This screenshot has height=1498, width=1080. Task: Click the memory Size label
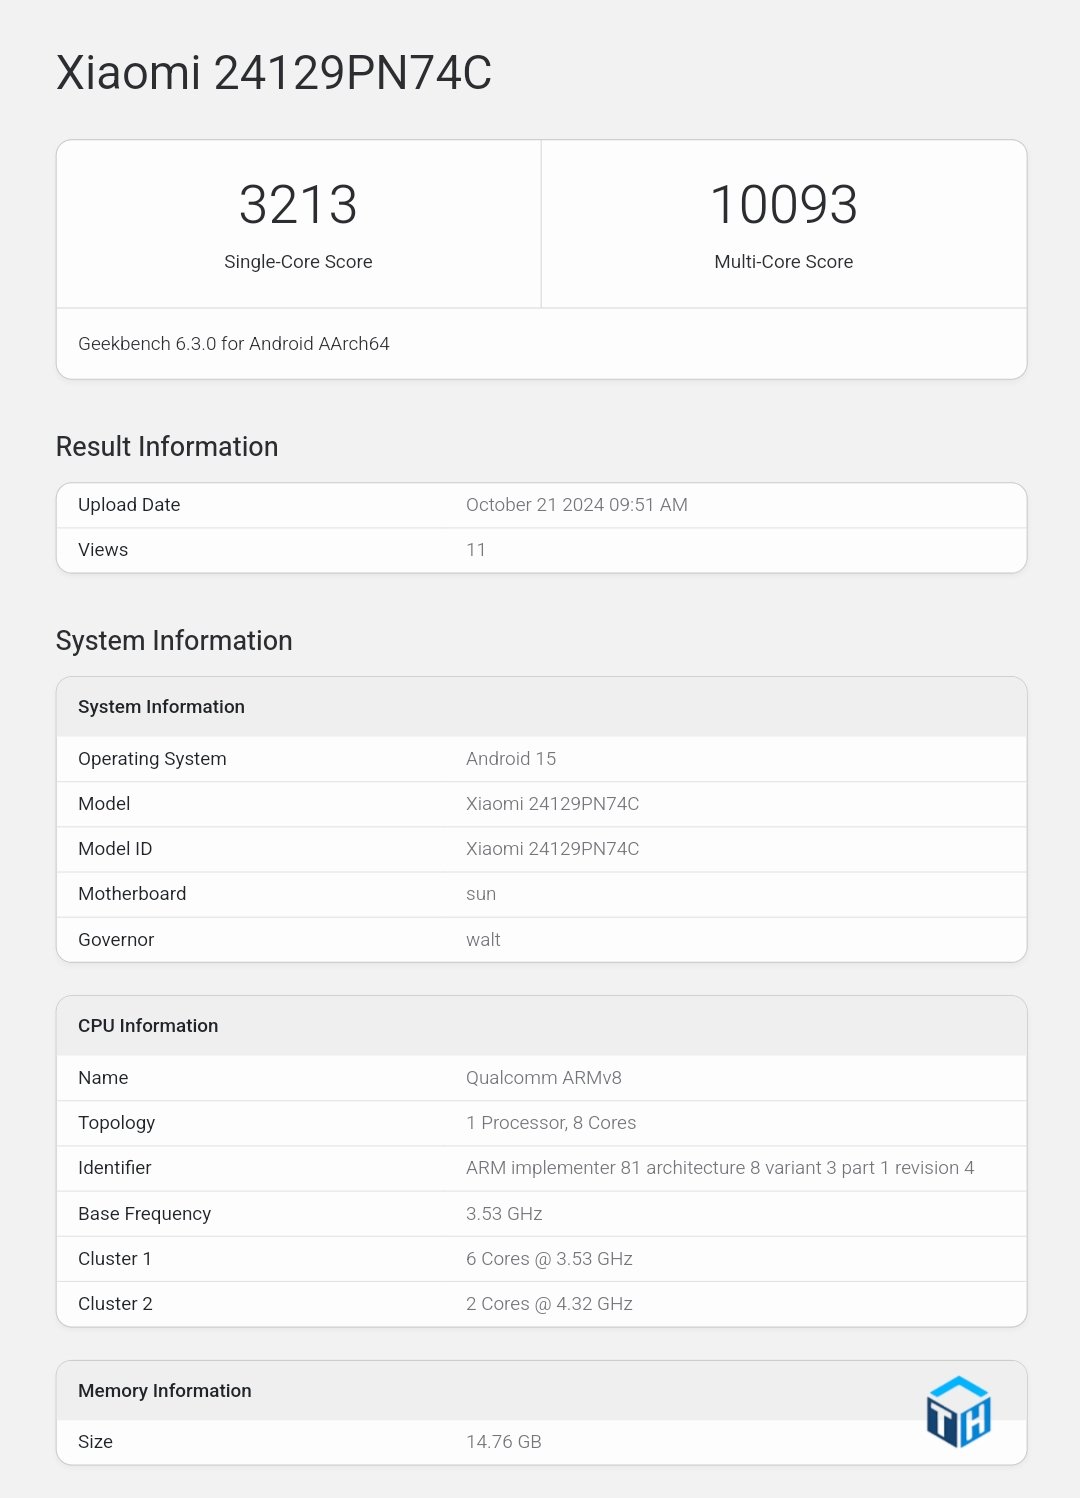click(95, 1442)
